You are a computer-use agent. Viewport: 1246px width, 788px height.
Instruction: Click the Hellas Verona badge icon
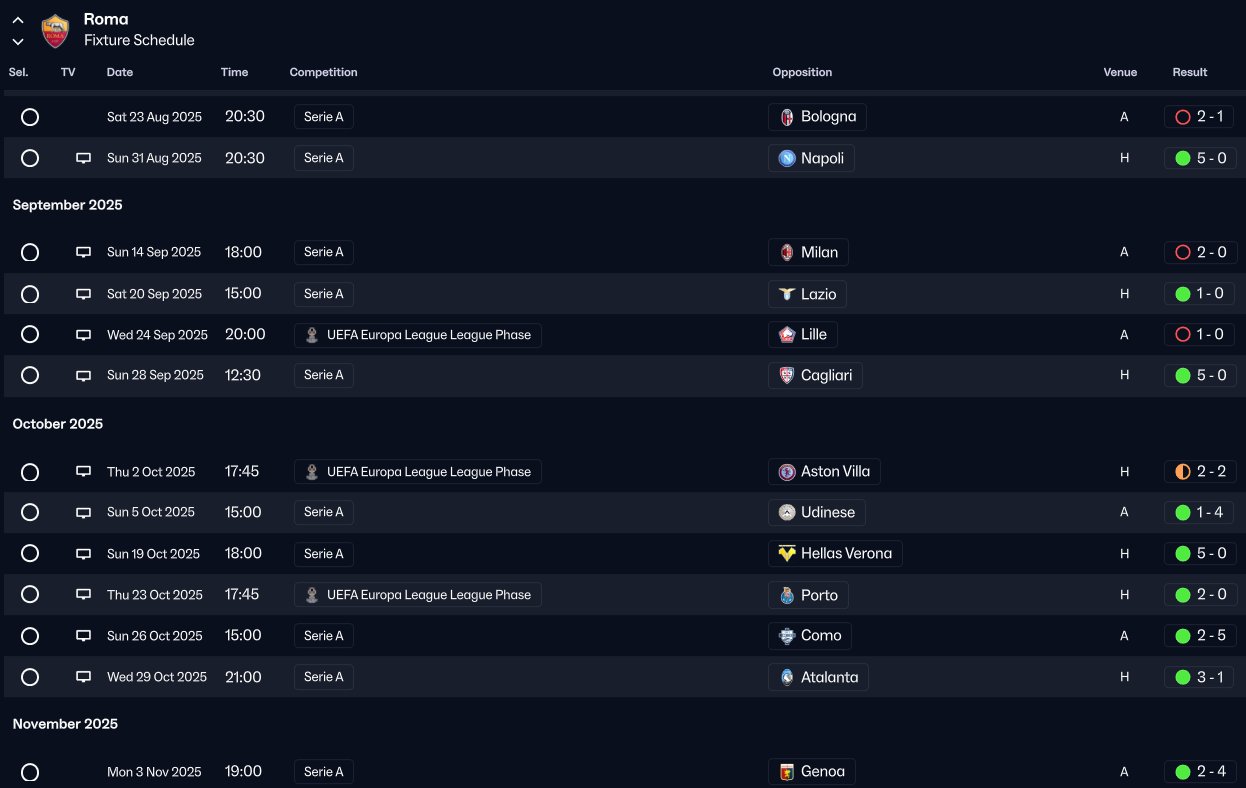[787, 553]
